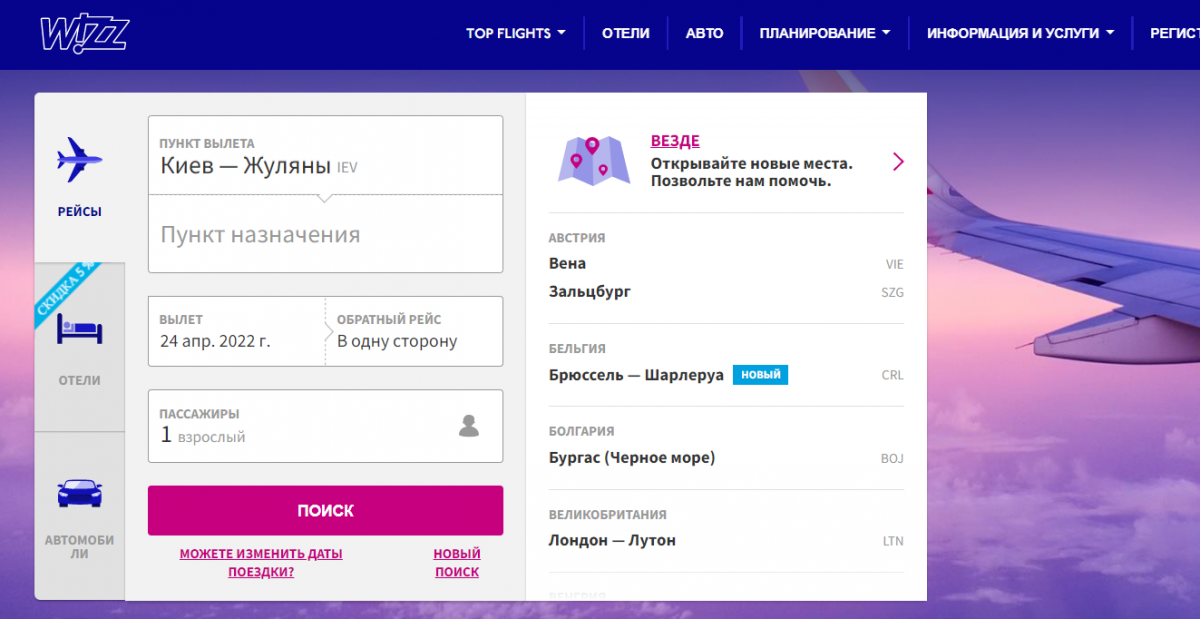The image size is (1200, 619).
Task: Open the car rental icon
Action: (x=79, y=493)
